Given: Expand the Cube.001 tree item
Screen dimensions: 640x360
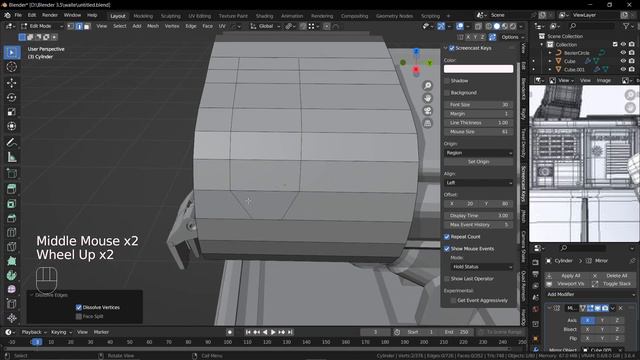Looking at the screenshot, I should click(550, 69).
